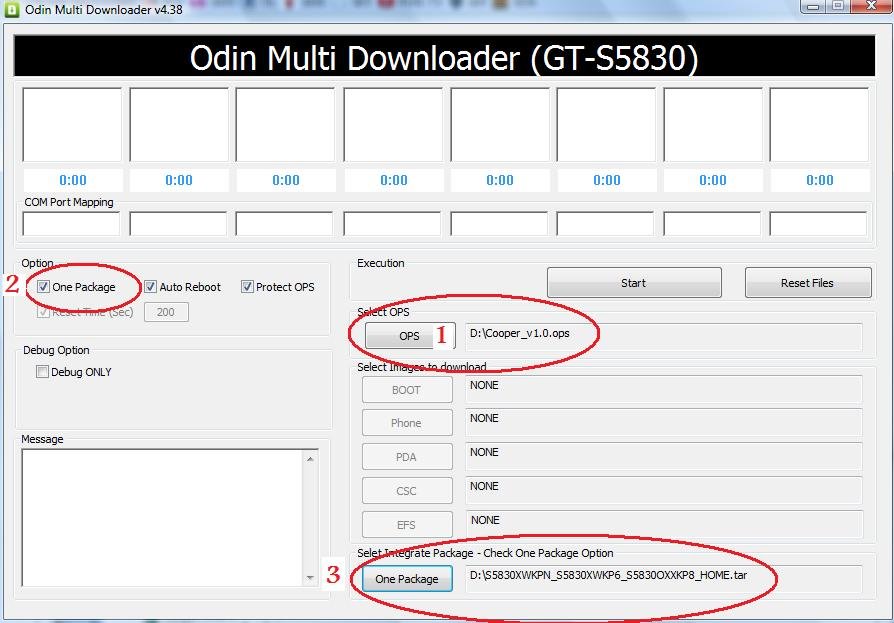Click the Reset Files button
The width and height of the screenshot is (894, 623).
808,283
